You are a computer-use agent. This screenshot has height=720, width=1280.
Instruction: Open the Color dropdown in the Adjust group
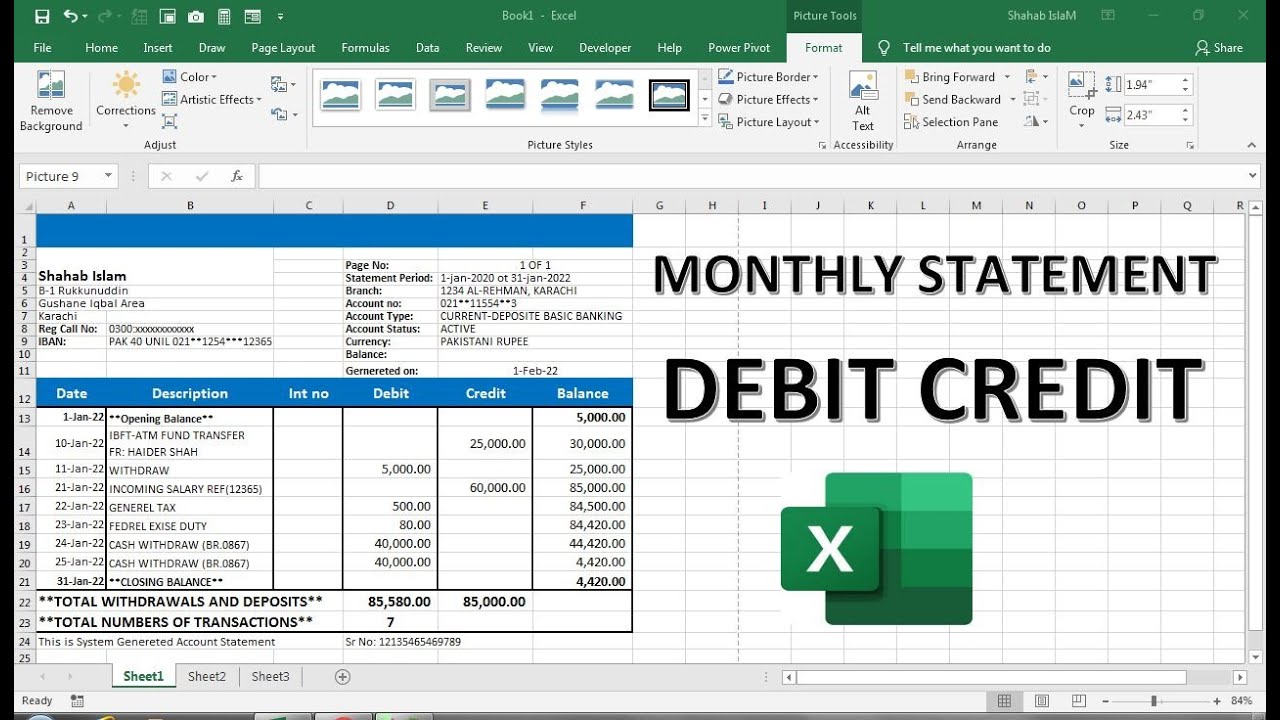[x=189, y=77]
